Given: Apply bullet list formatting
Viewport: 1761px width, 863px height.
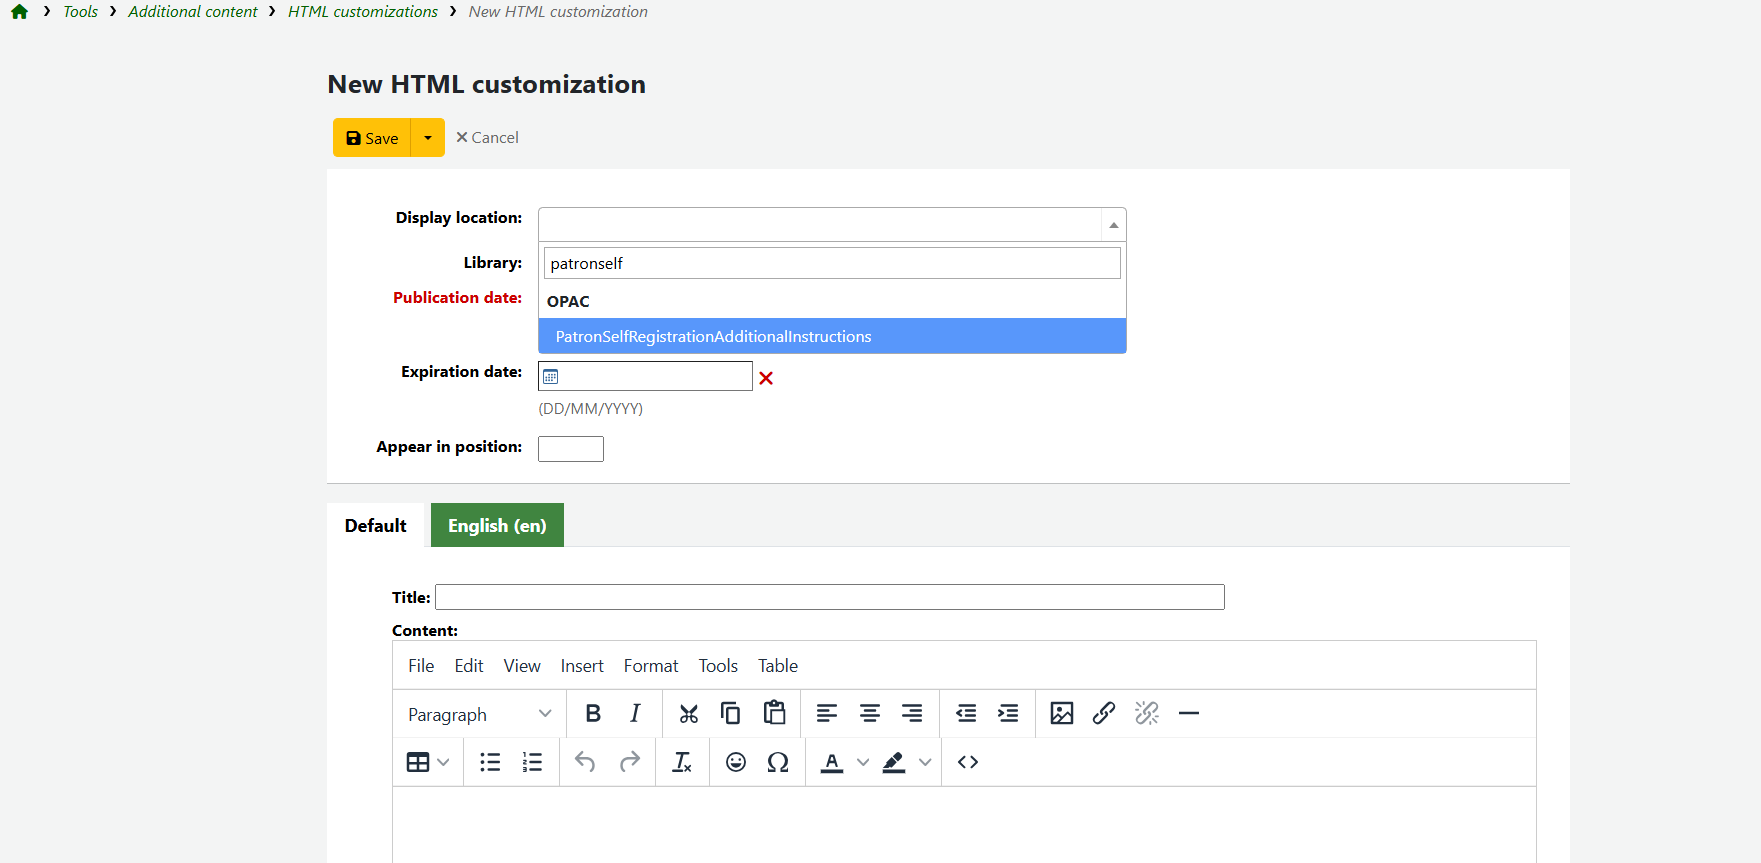Looking at the screenshot, I should pyautogui.click(x=490, y=762).
